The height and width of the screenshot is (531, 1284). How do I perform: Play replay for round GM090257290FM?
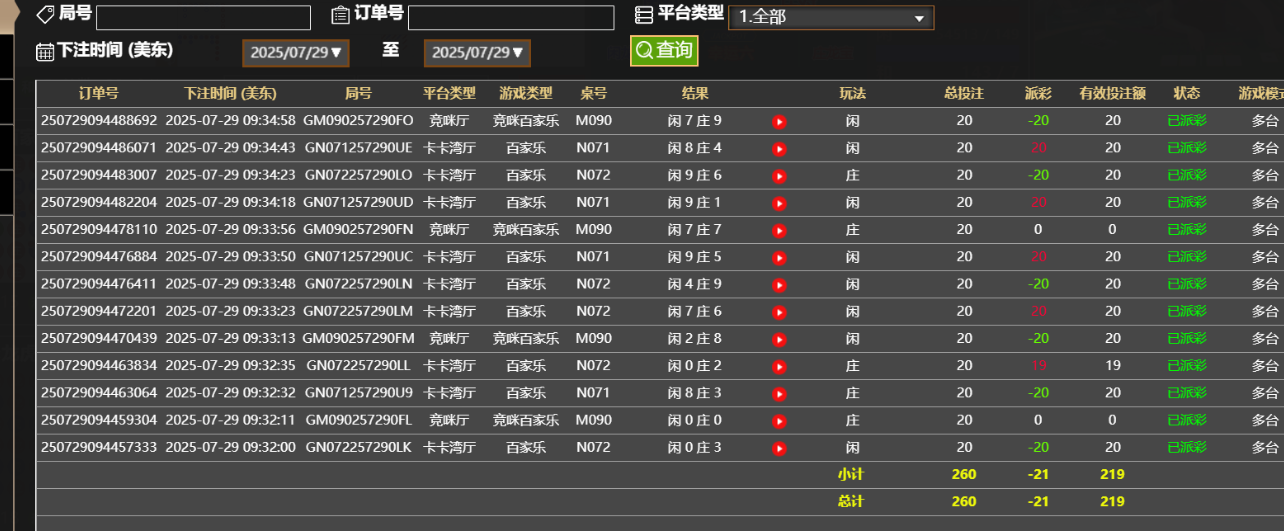tap(779, 339)
